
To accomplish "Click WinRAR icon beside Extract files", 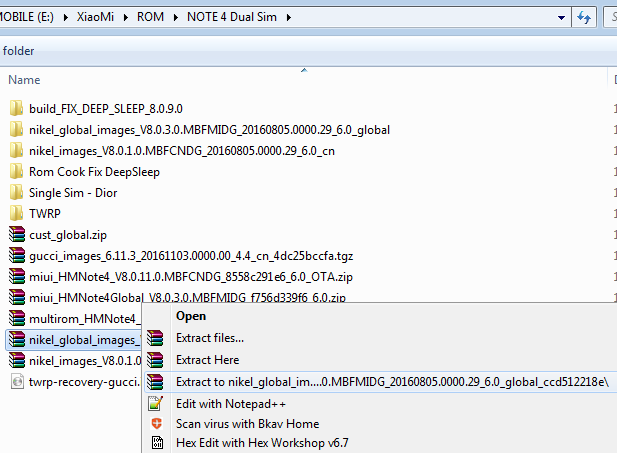I will coord(155,338).
